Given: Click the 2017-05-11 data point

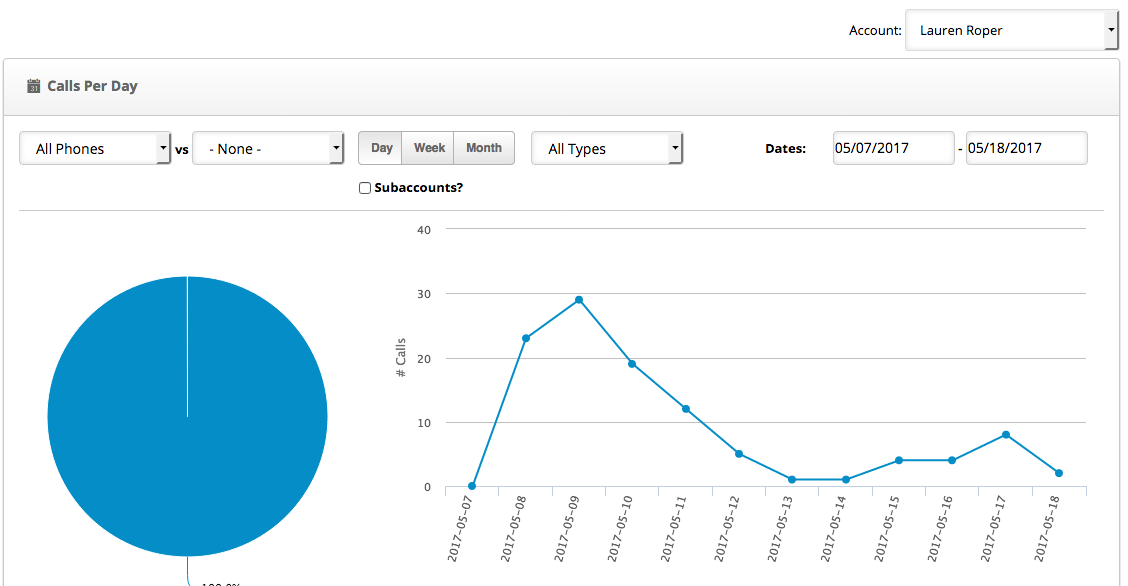Looking at the screenshot, I should (x=686, y=409).
